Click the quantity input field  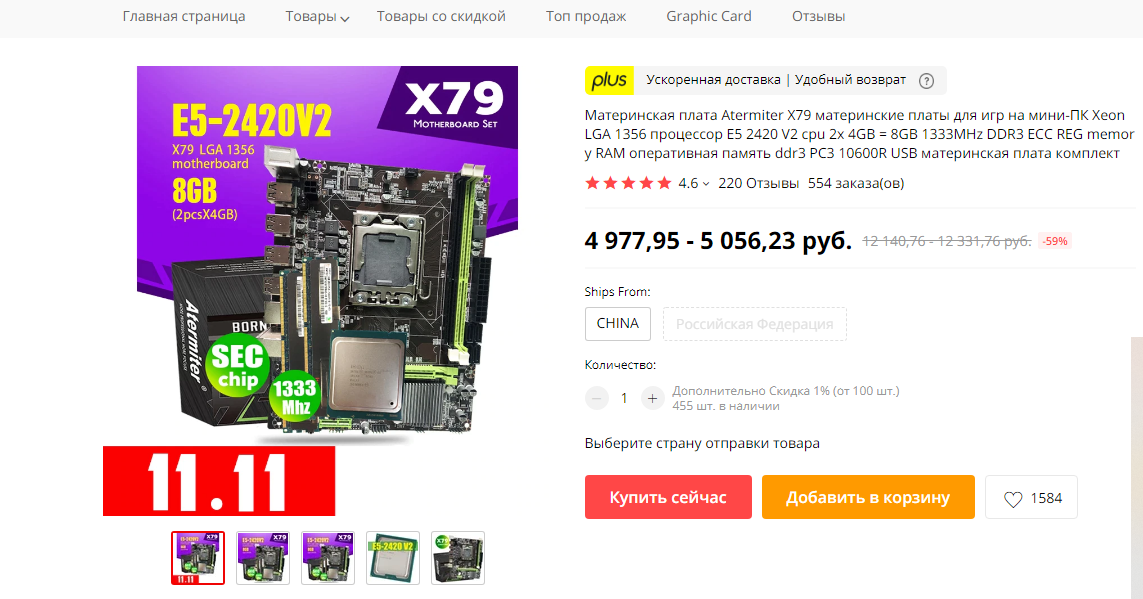pyautogui.click(x=624, y=398)
